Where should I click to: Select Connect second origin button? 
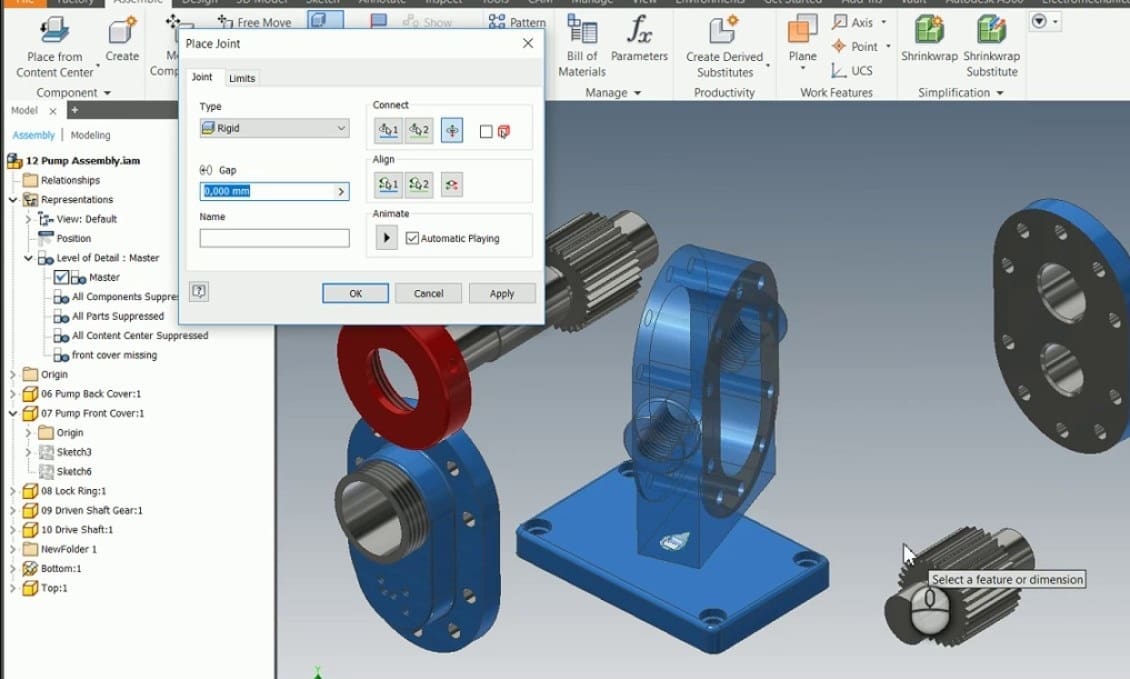pyautogui.click(x=419, y=130)
